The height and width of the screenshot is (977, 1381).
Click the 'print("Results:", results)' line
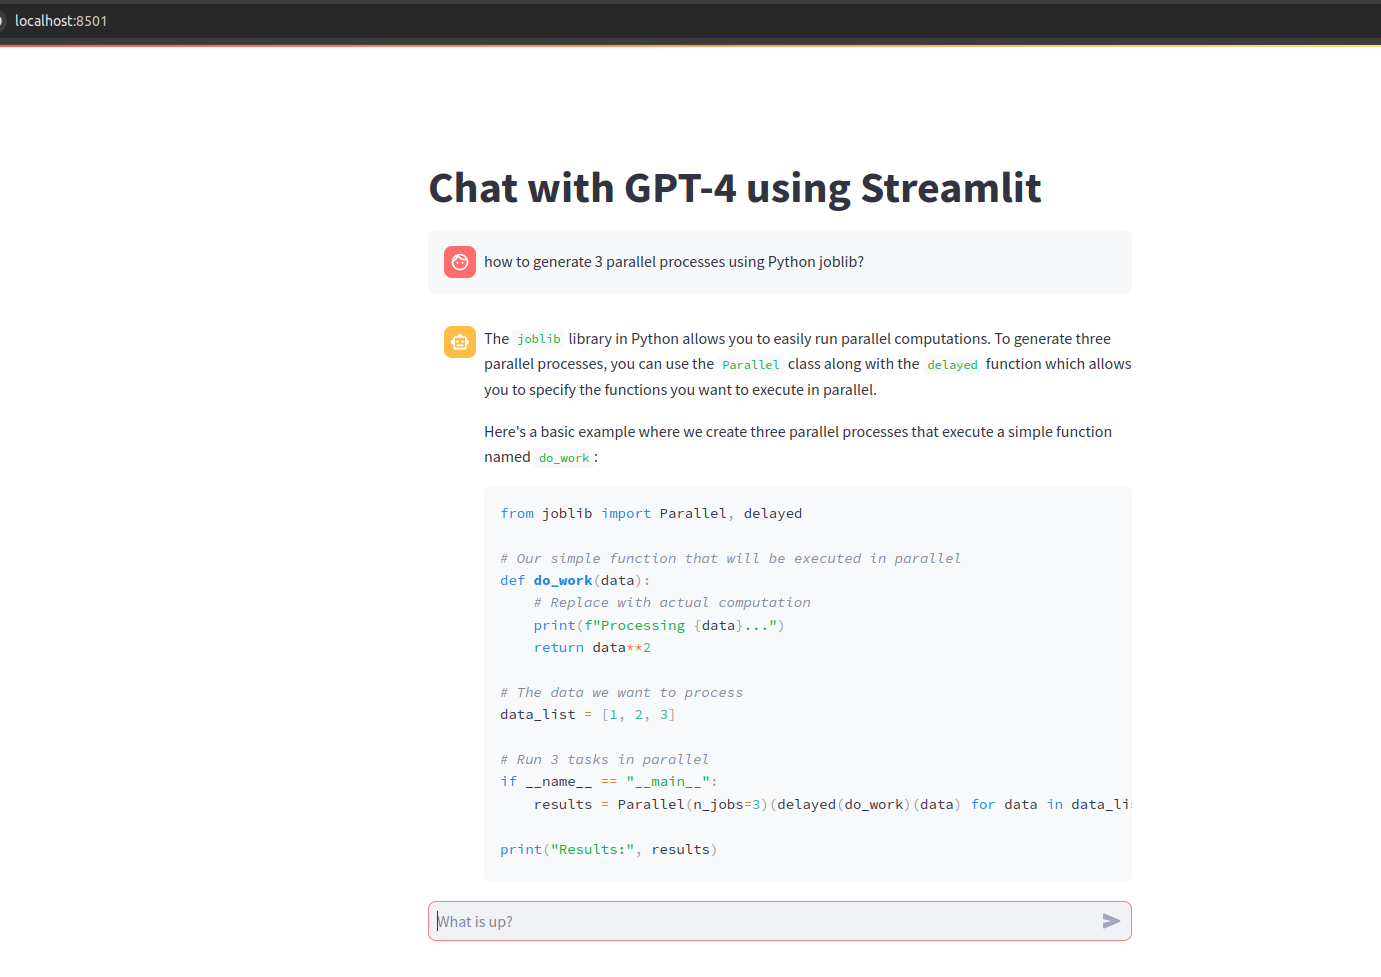tap(609, 850)
